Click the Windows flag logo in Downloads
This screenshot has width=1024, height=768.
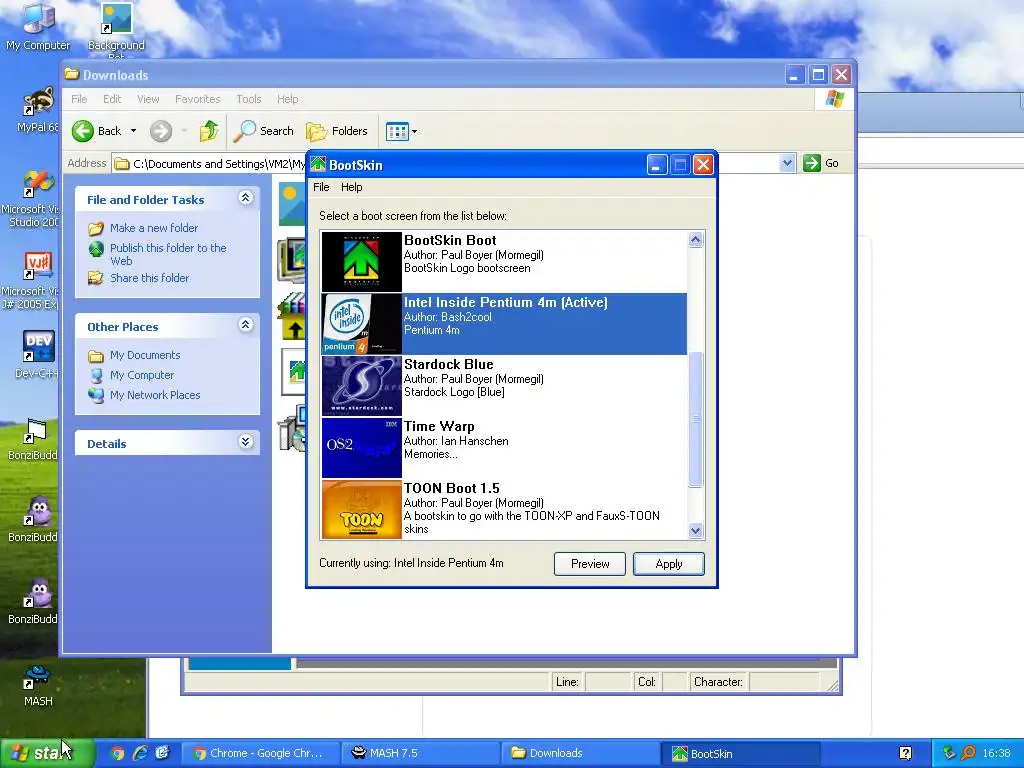[835, 99]
